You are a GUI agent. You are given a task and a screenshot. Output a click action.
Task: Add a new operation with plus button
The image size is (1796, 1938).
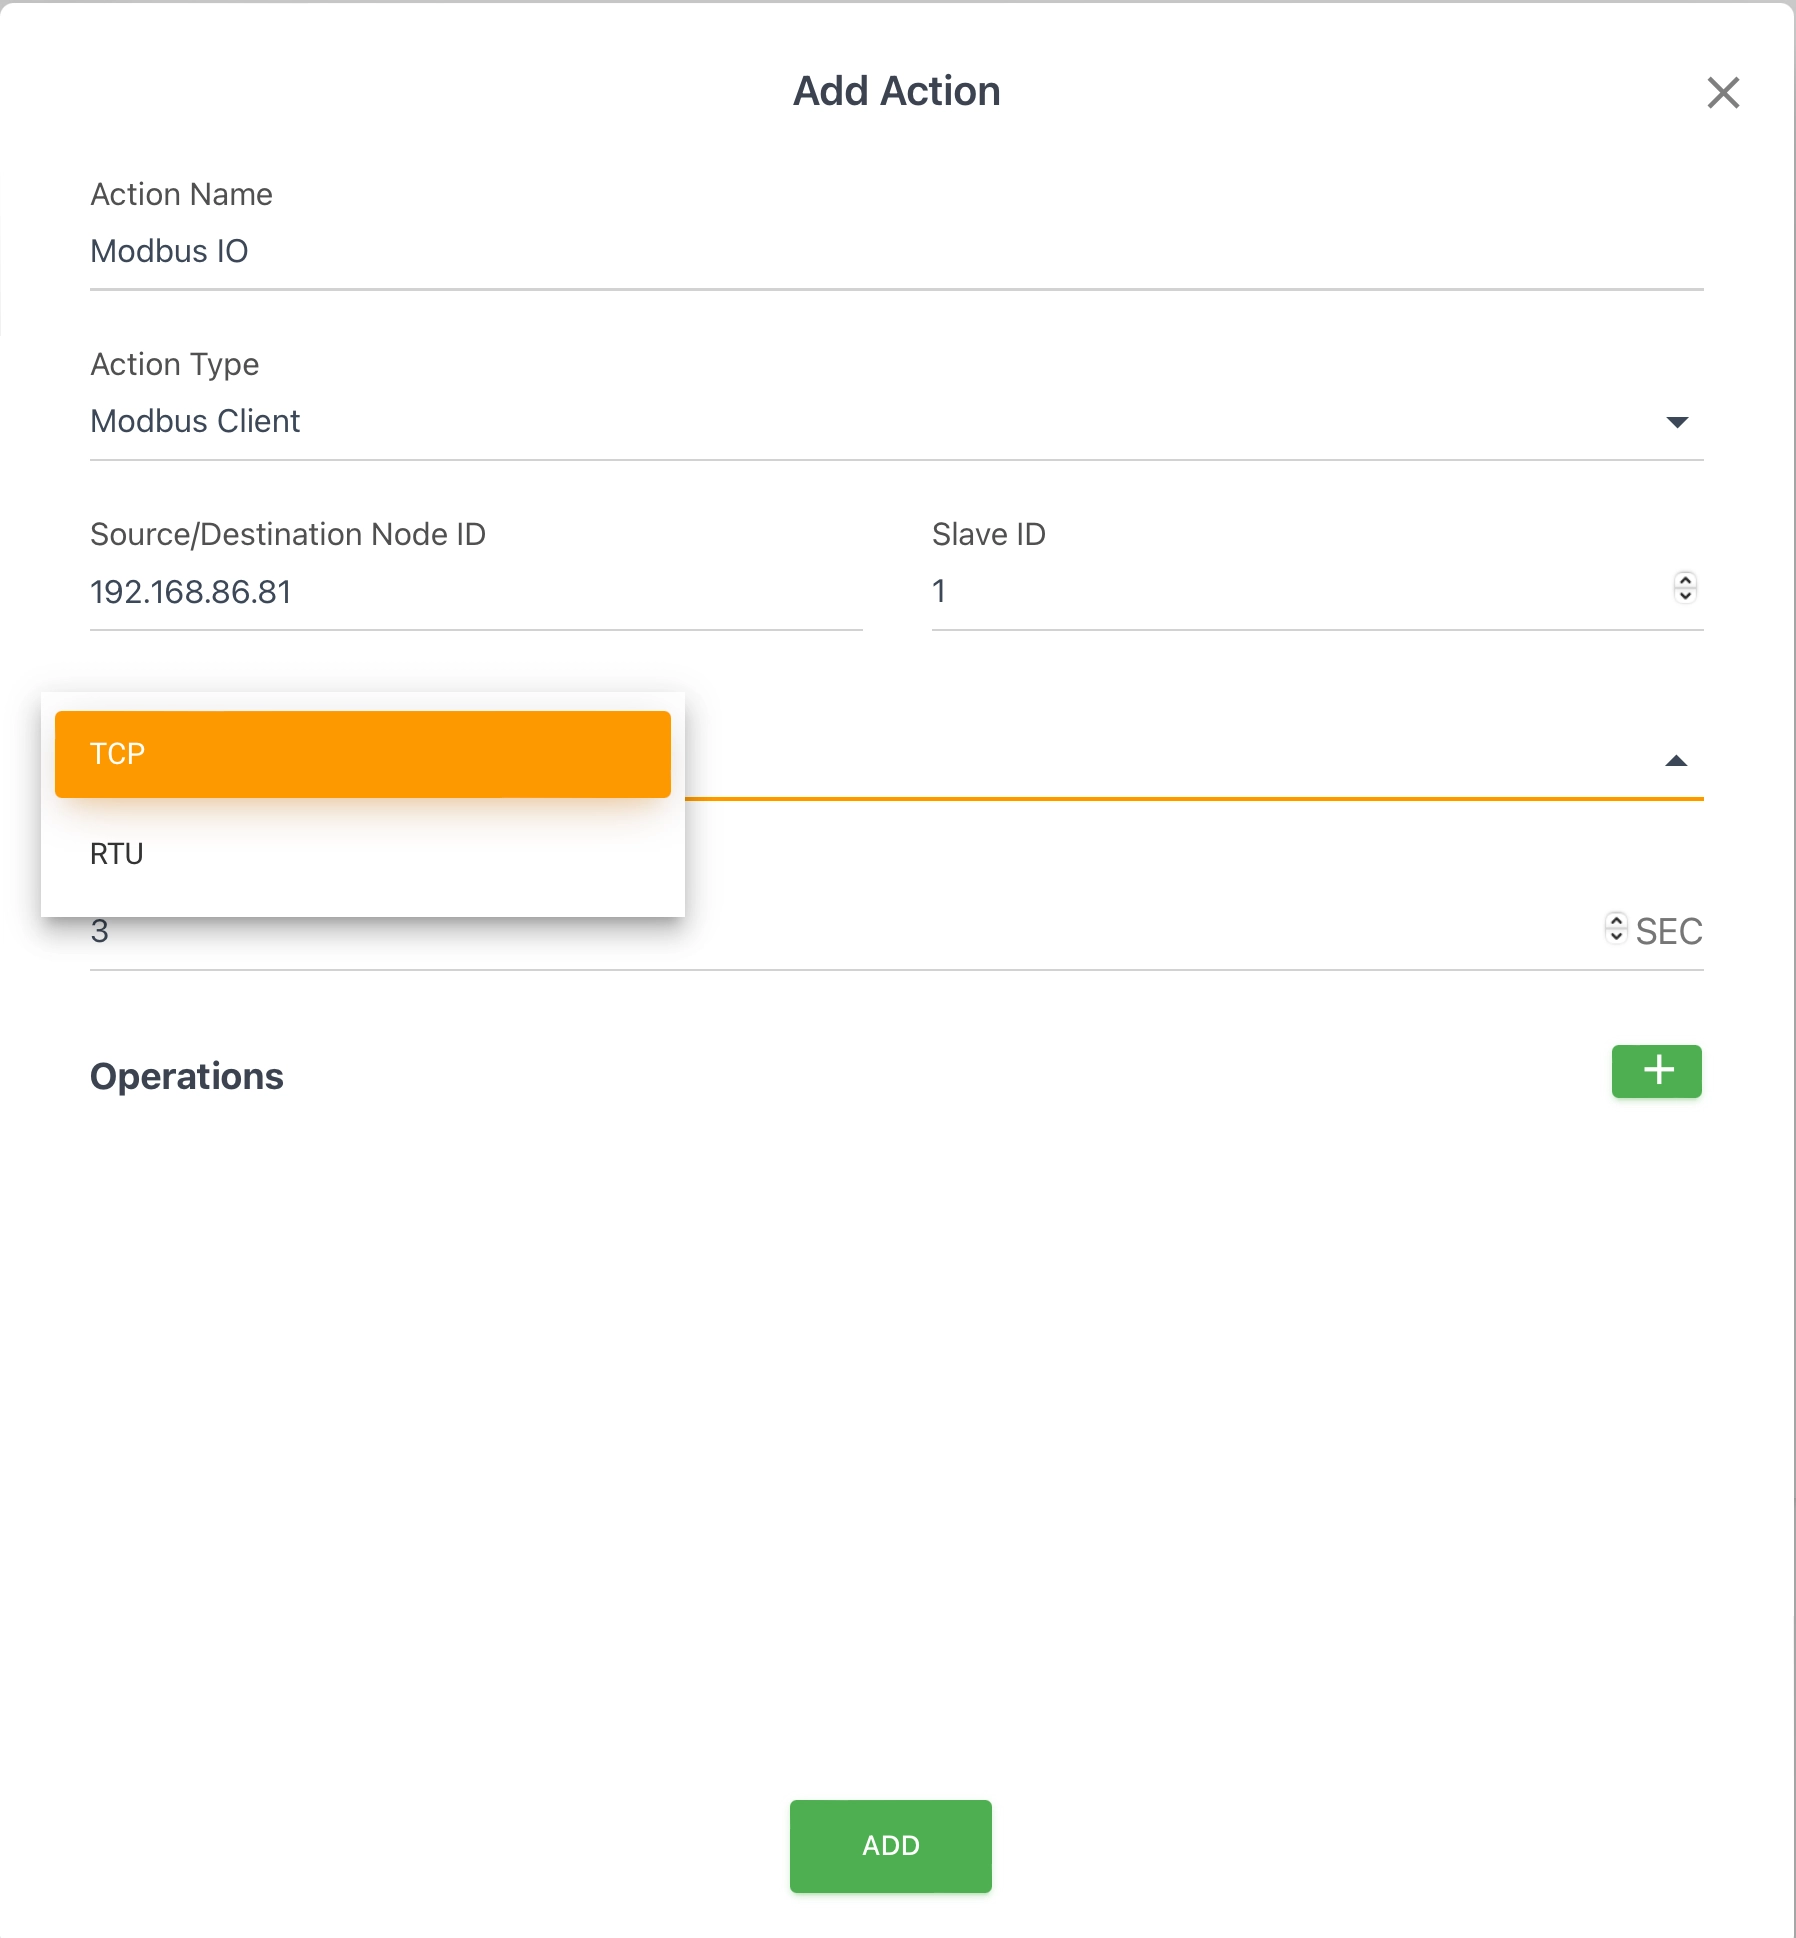coord(1656,1071)
